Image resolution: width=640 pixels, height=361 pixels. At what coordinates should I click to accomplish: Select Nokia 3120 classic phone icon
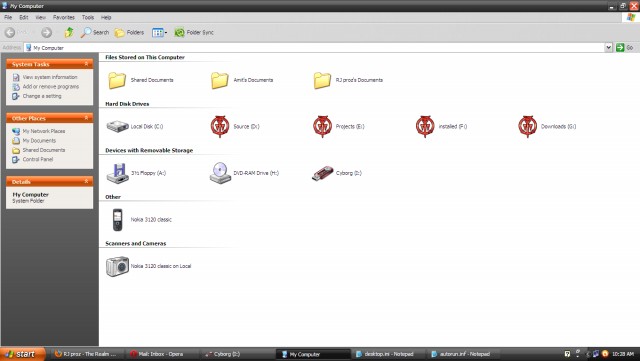coord(118,220)
